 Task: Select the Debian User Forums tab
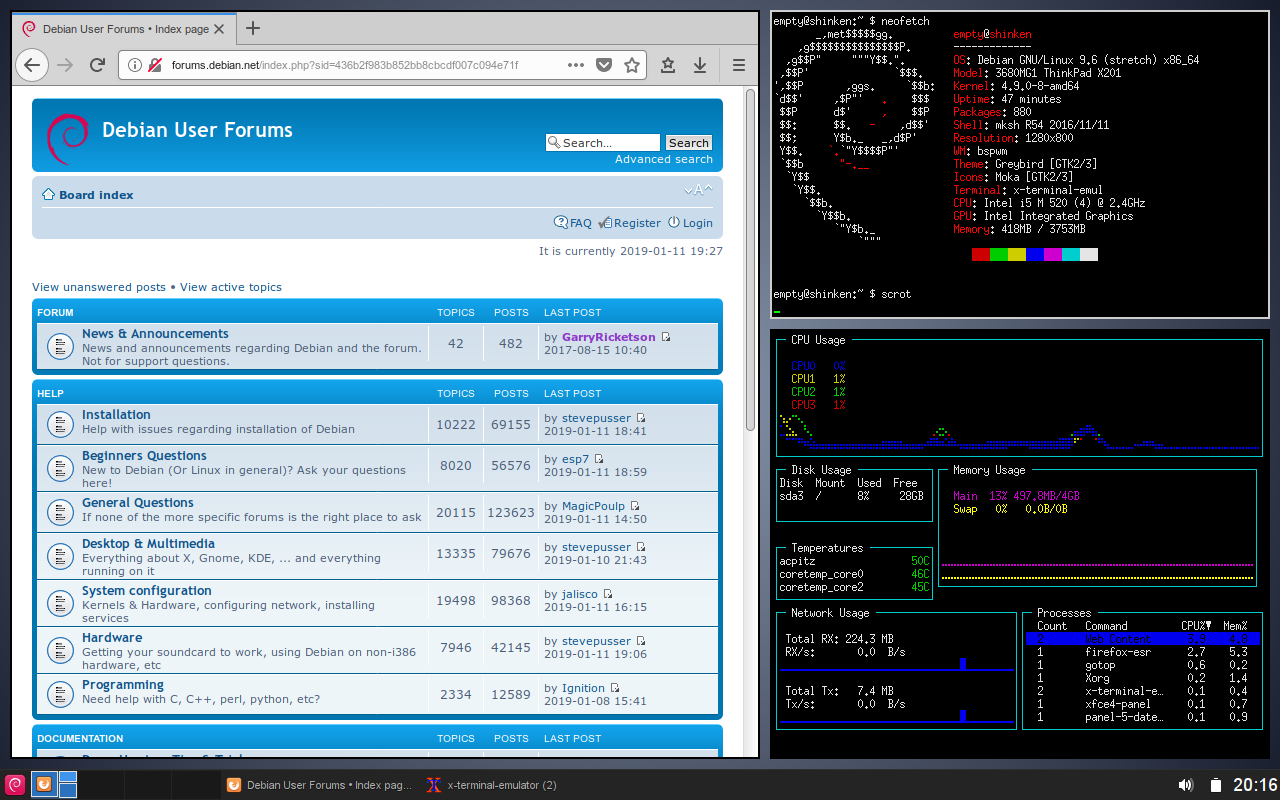[125, 29]
